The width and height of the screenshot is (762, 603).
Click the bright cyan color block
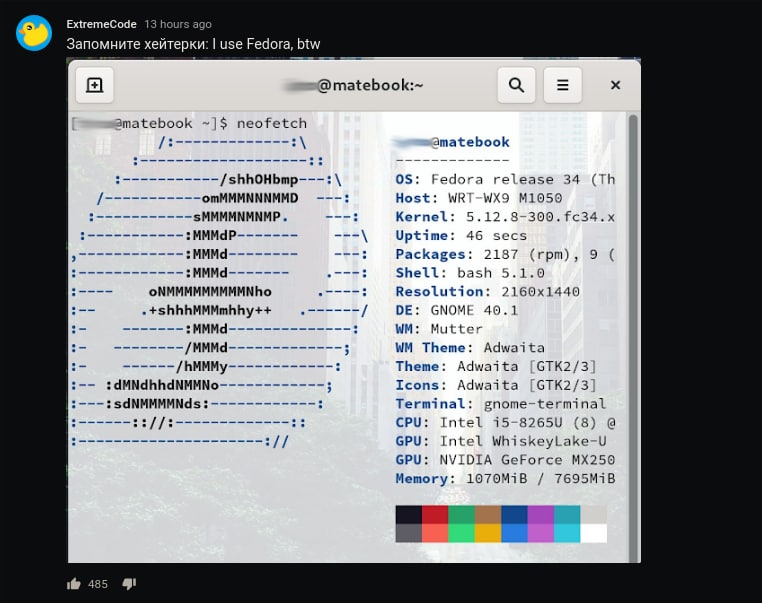coord(567,533)
